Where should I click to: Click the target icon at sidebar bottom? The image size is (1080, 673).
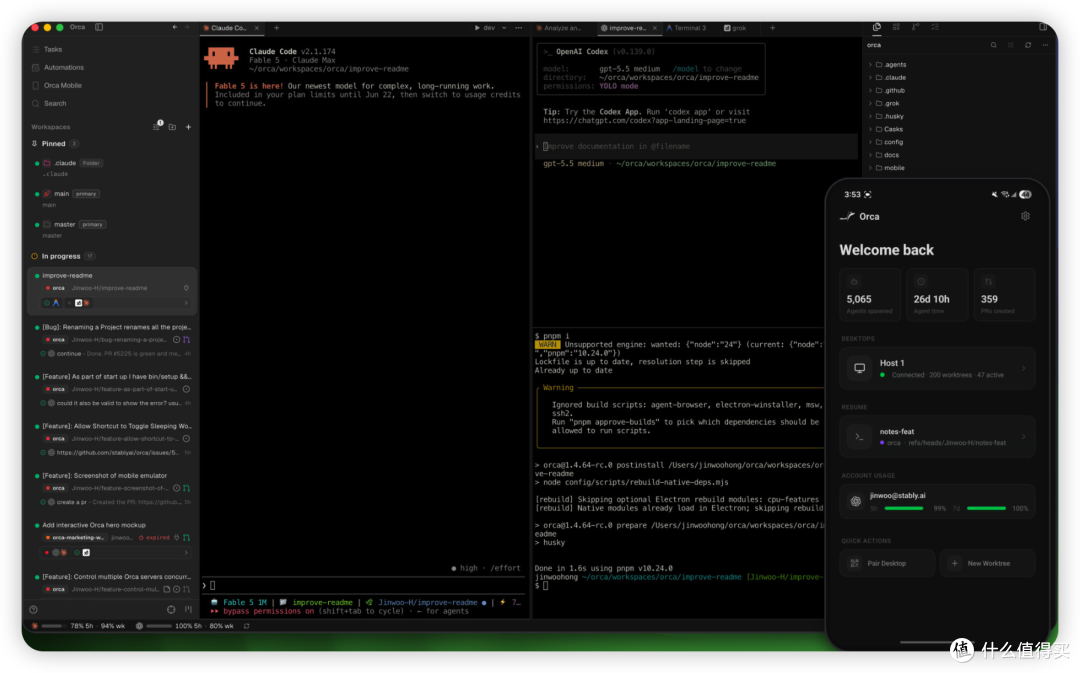[171, 610]
